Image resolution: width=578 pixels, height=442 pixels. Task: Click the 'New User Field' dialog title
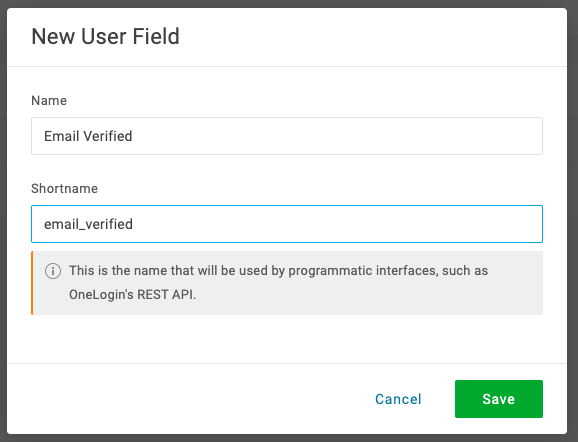(x=105, y=36)
